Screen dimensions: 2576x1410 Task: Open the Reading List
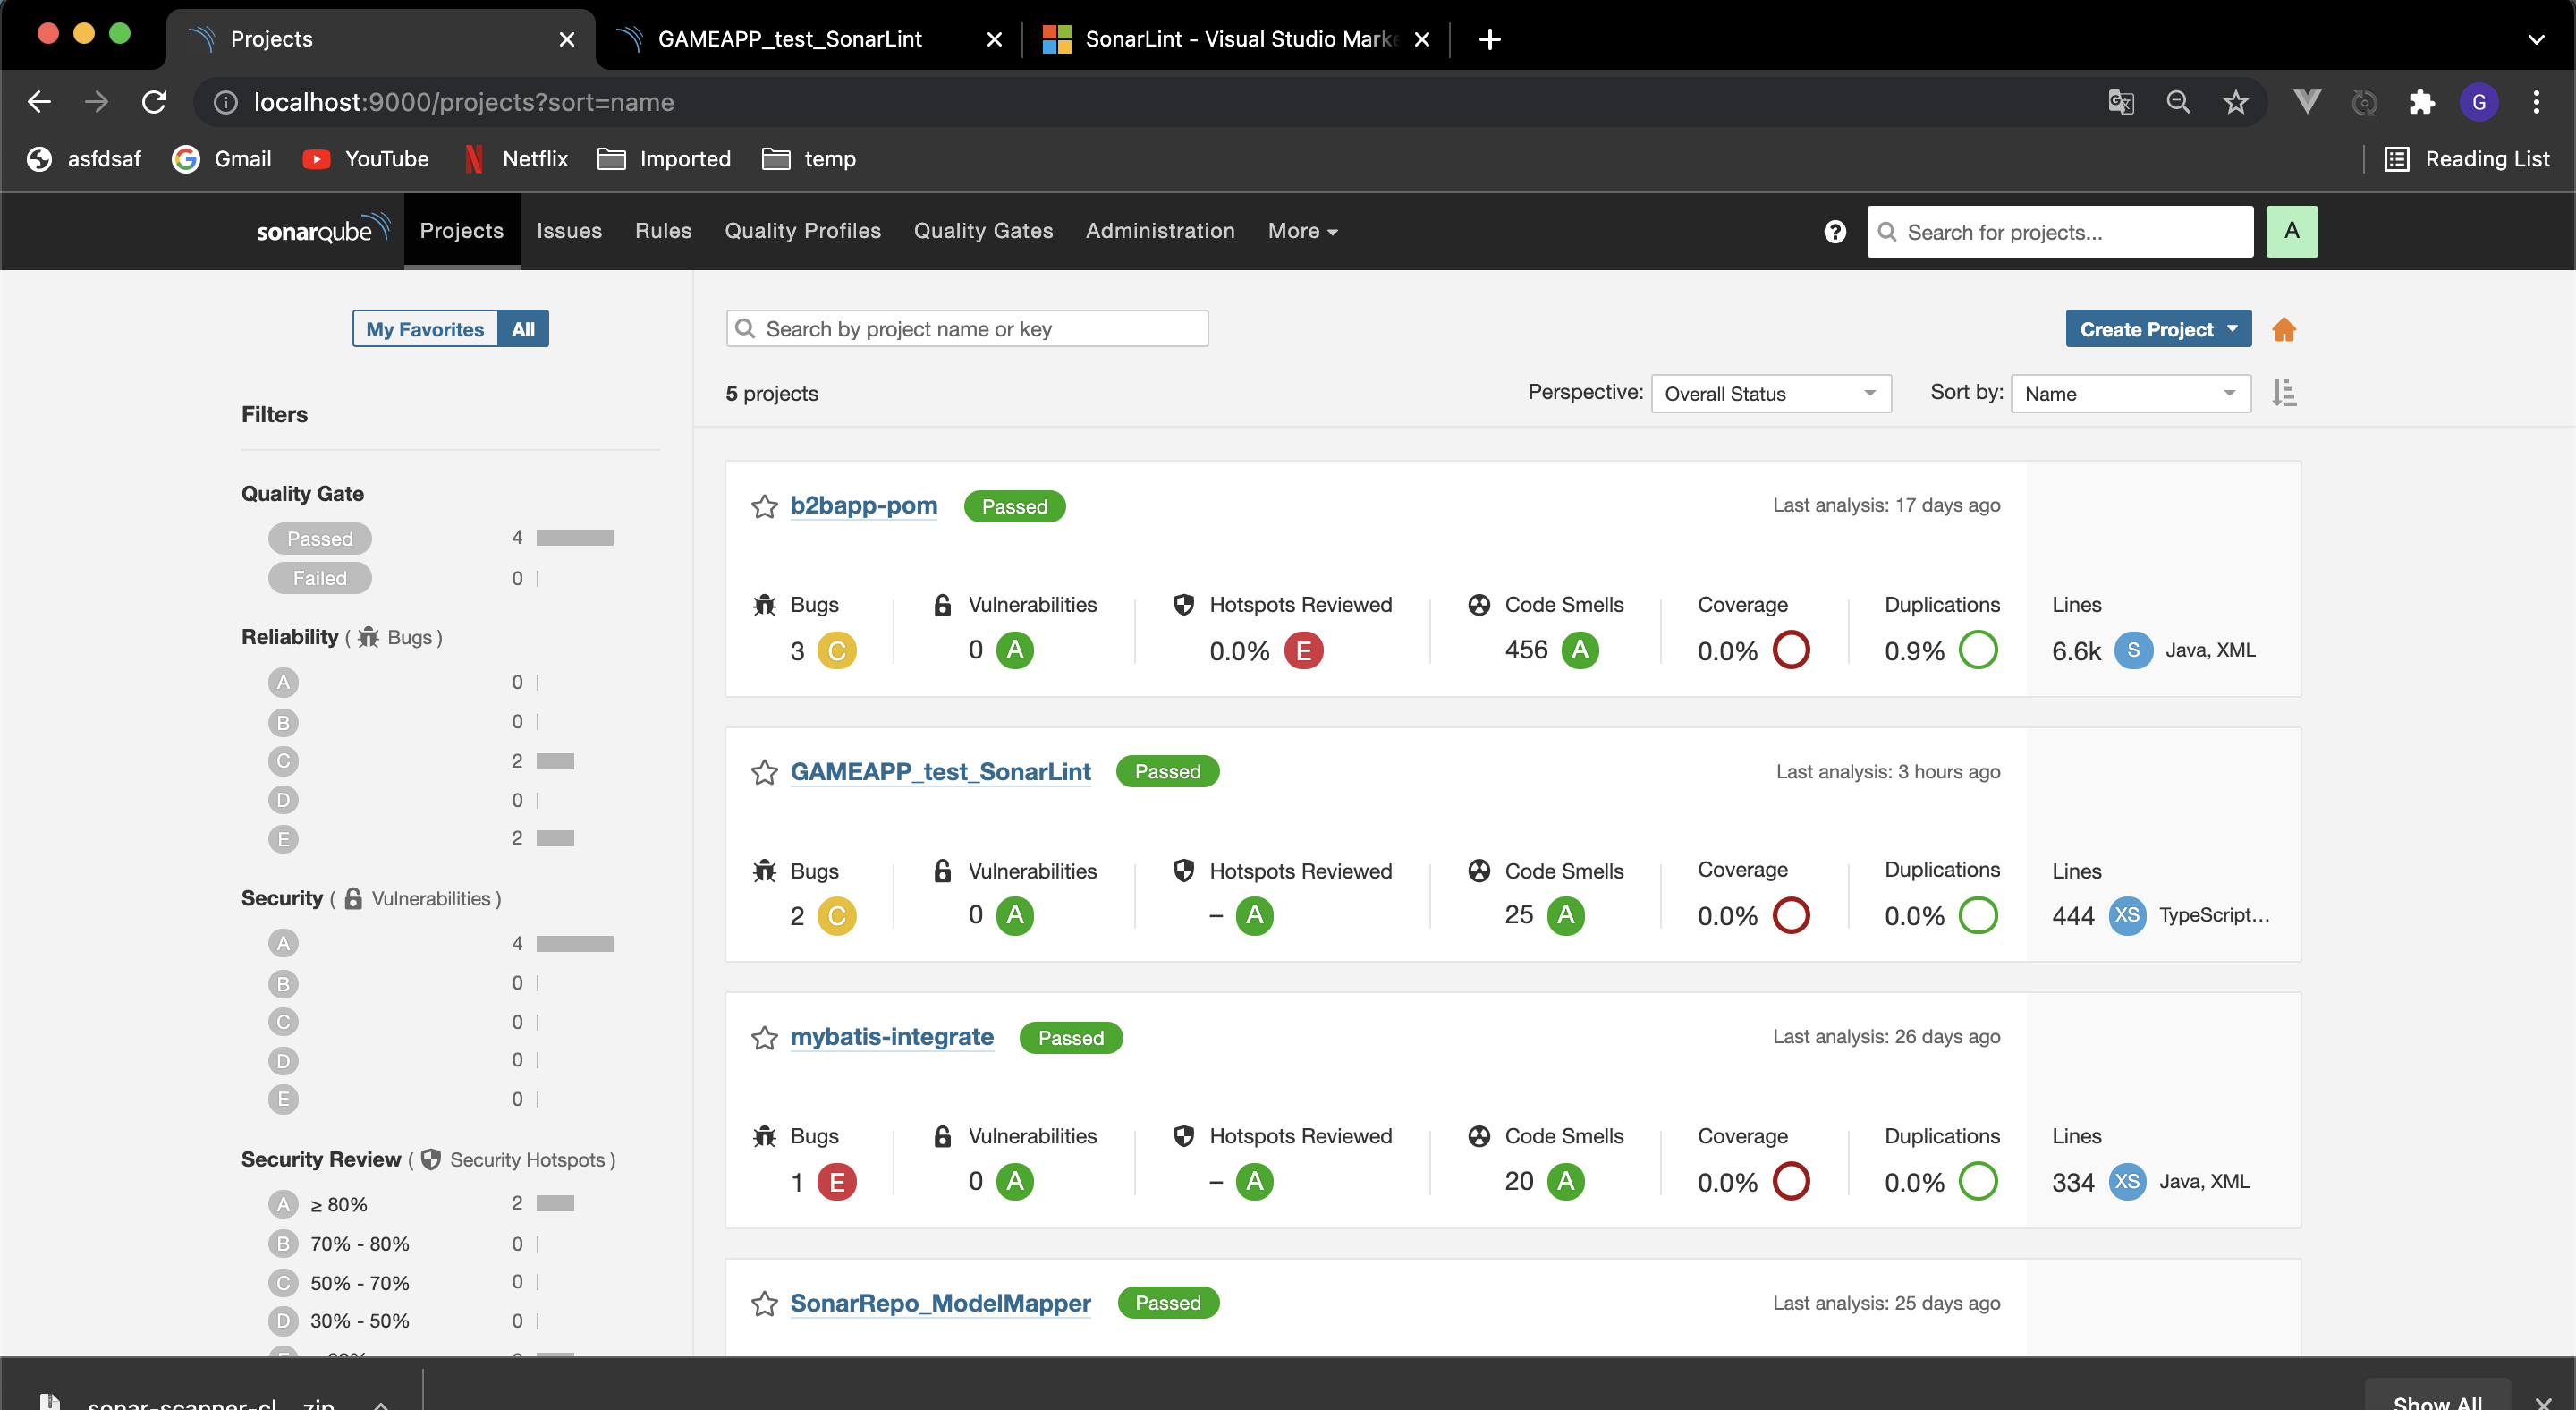2467,159
